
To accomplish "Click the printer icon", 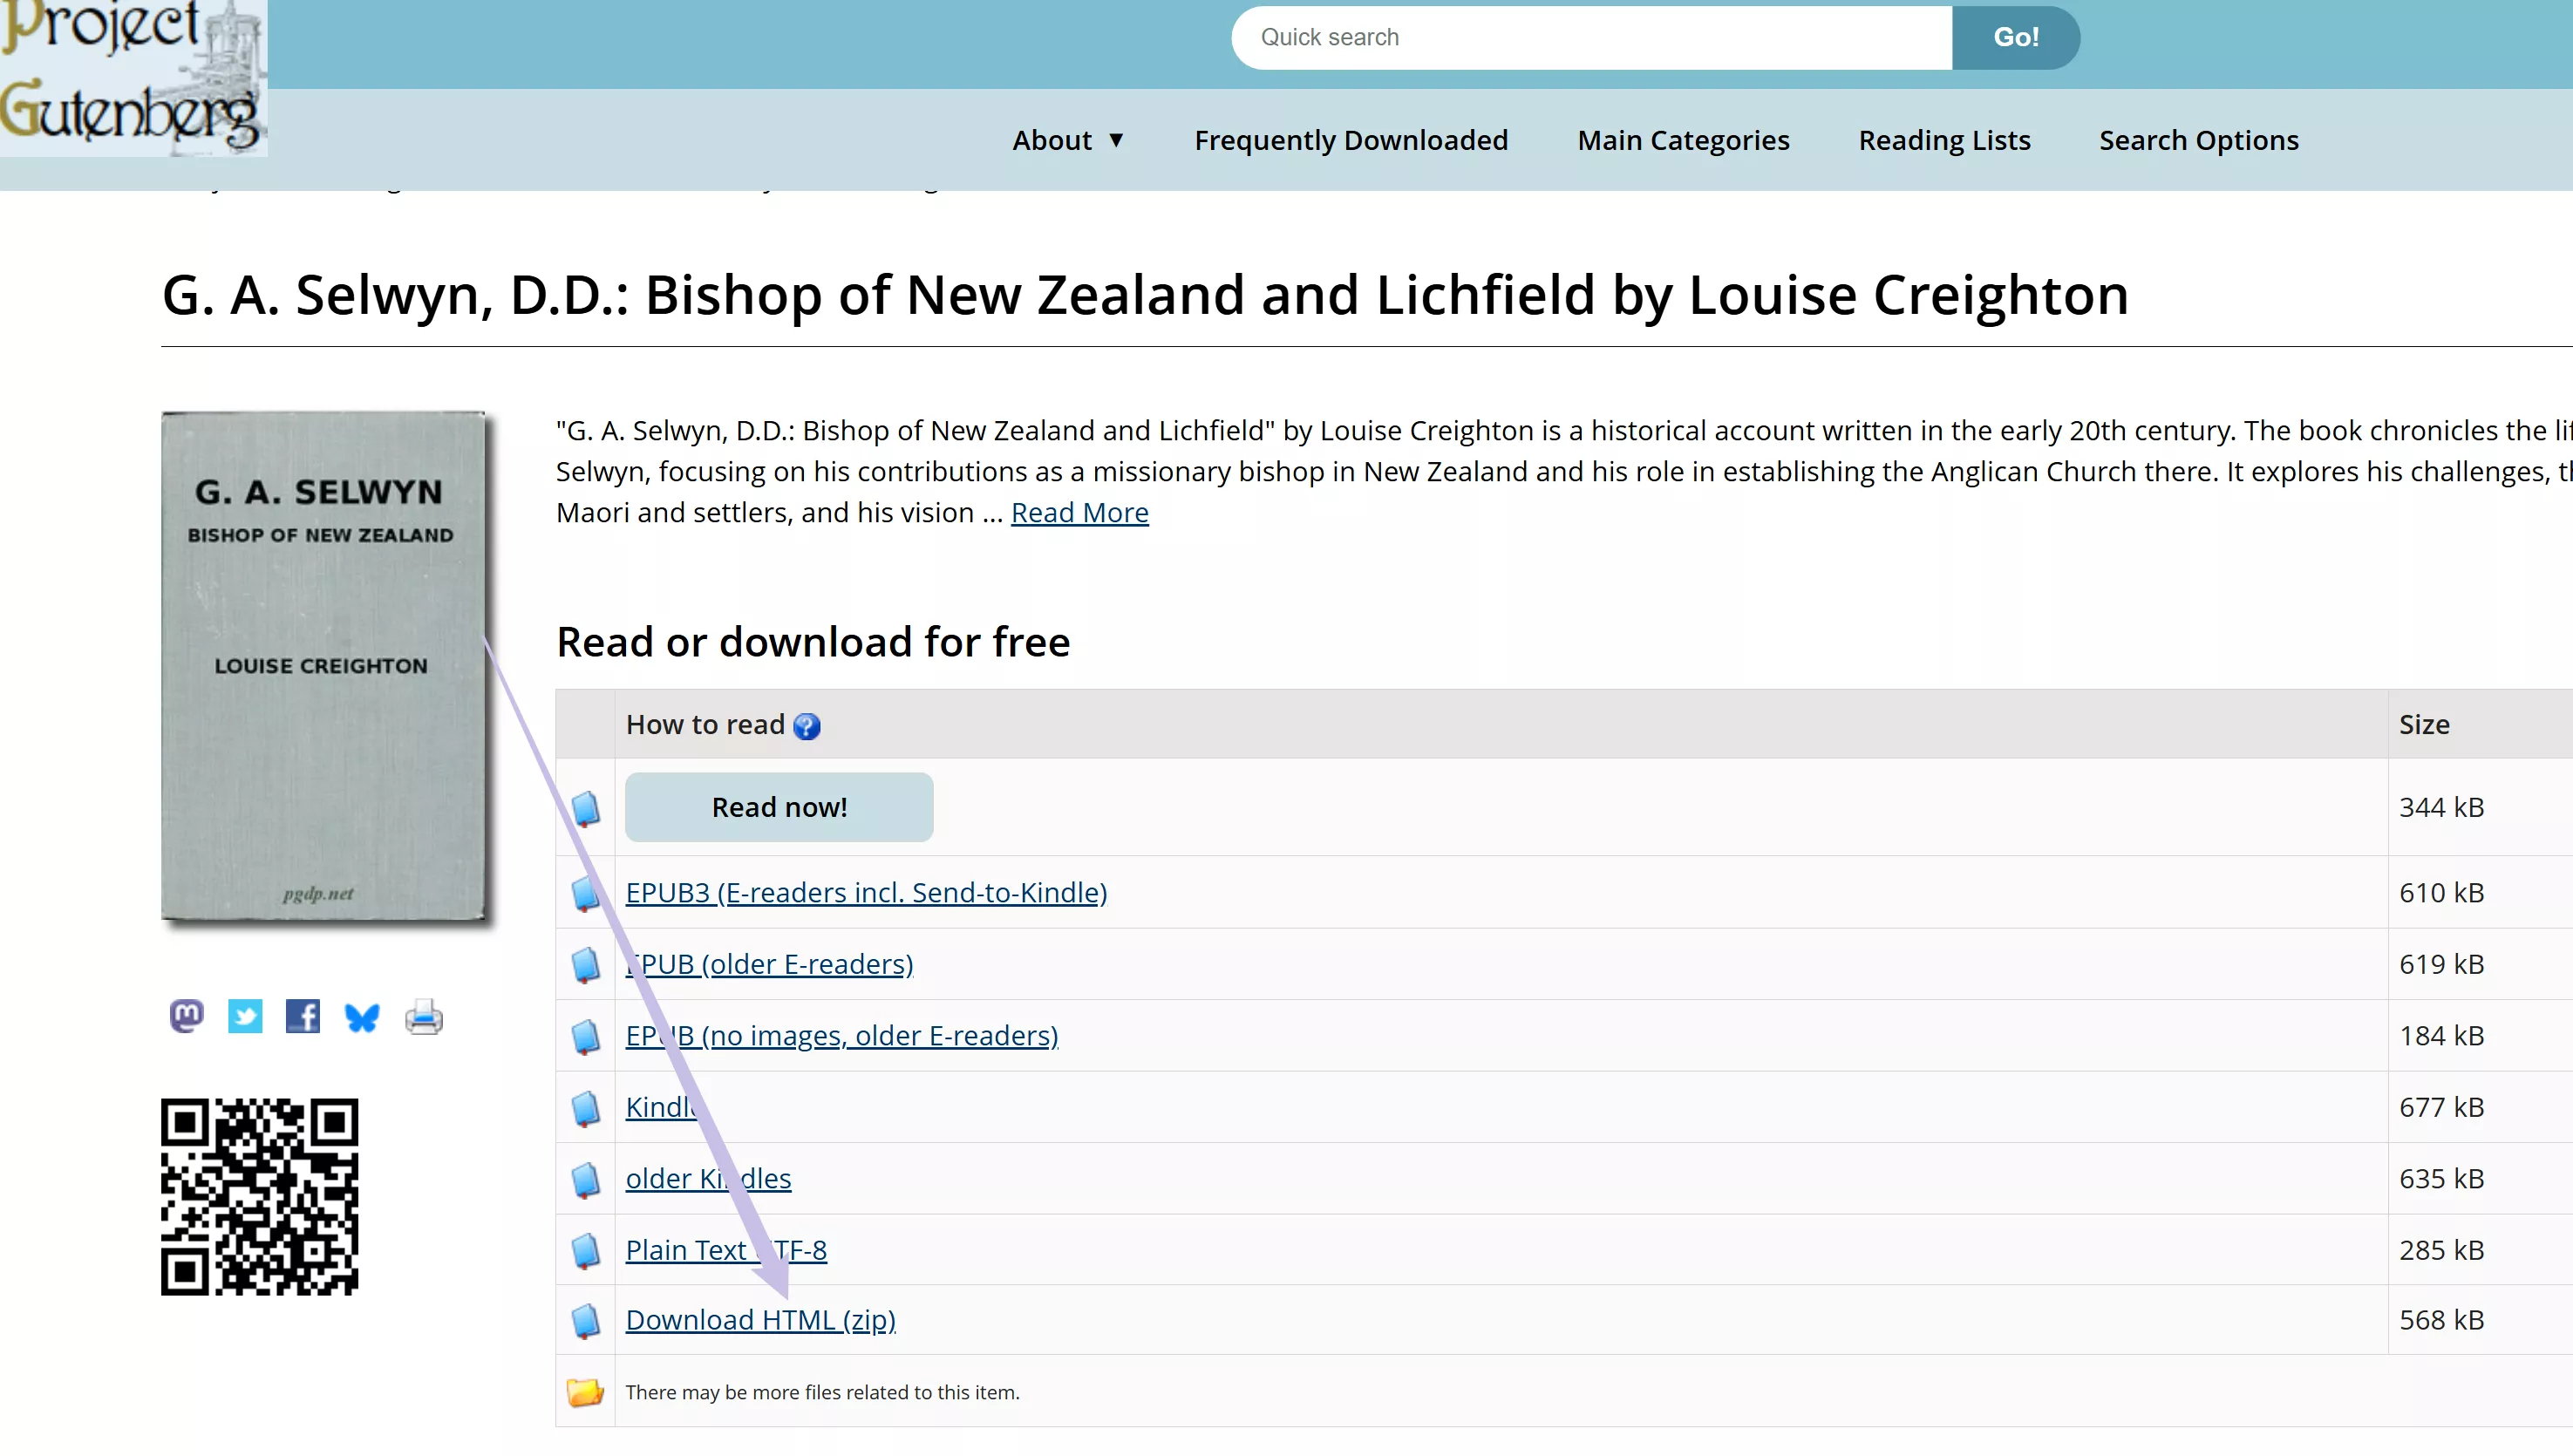I will pos(424,1018).
